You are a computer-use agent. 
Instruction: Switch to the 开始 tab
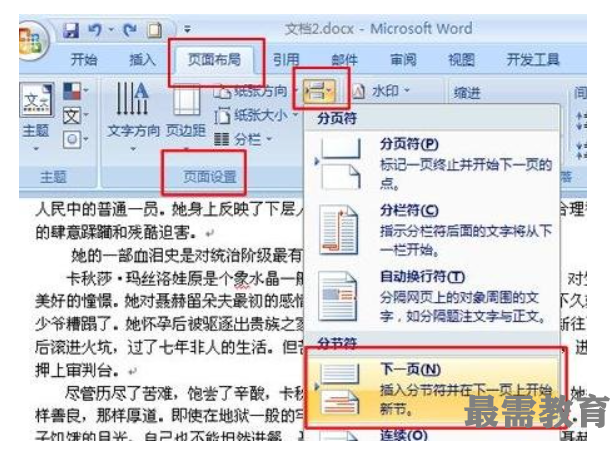(84, 59)
